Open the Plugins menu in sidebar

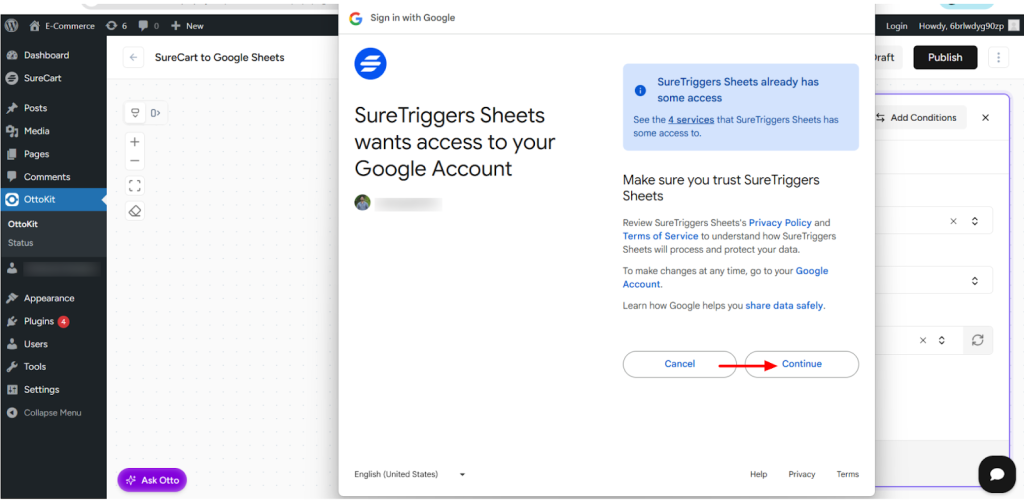(39, 321)
